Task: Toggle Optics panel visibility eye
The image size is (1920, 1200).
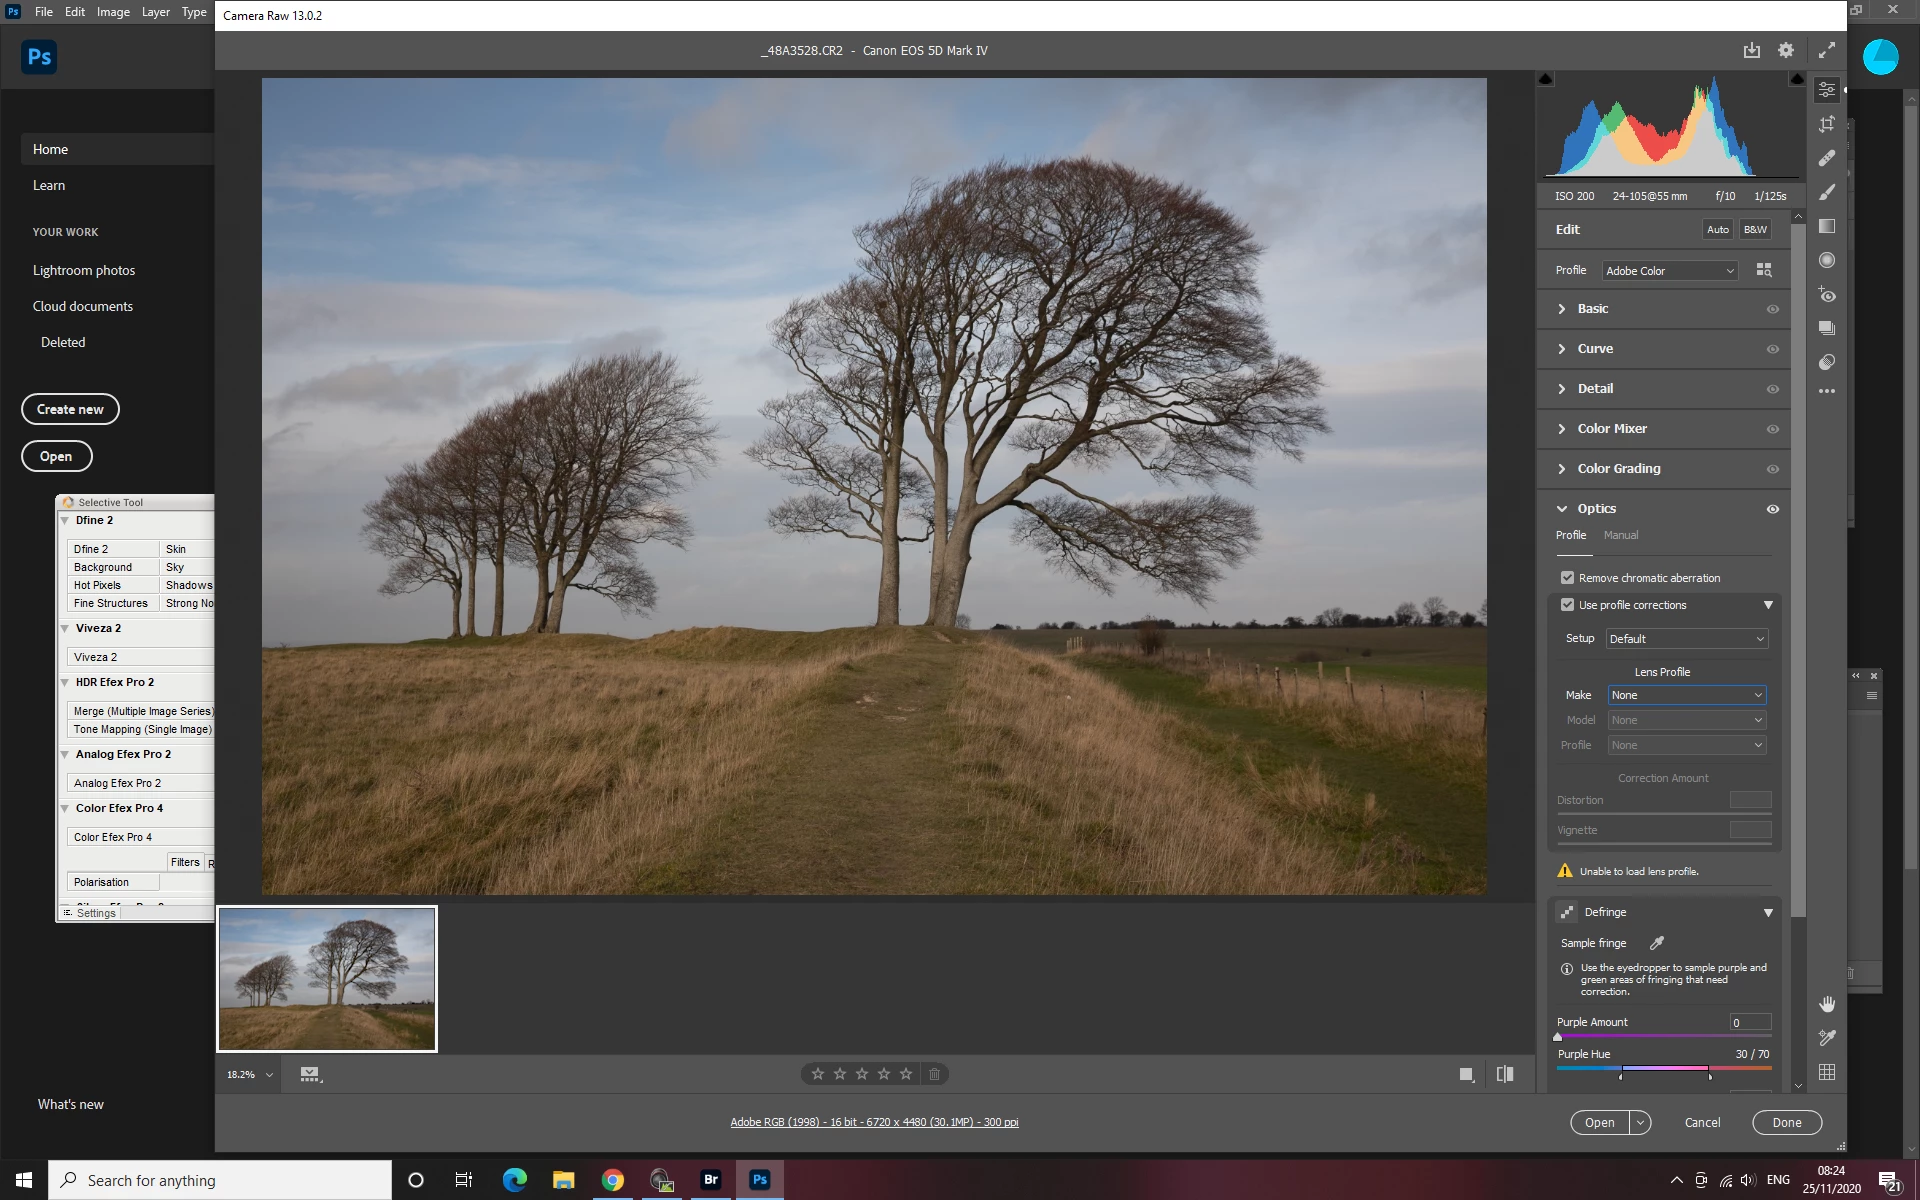Action: (x=1772, y=509)
